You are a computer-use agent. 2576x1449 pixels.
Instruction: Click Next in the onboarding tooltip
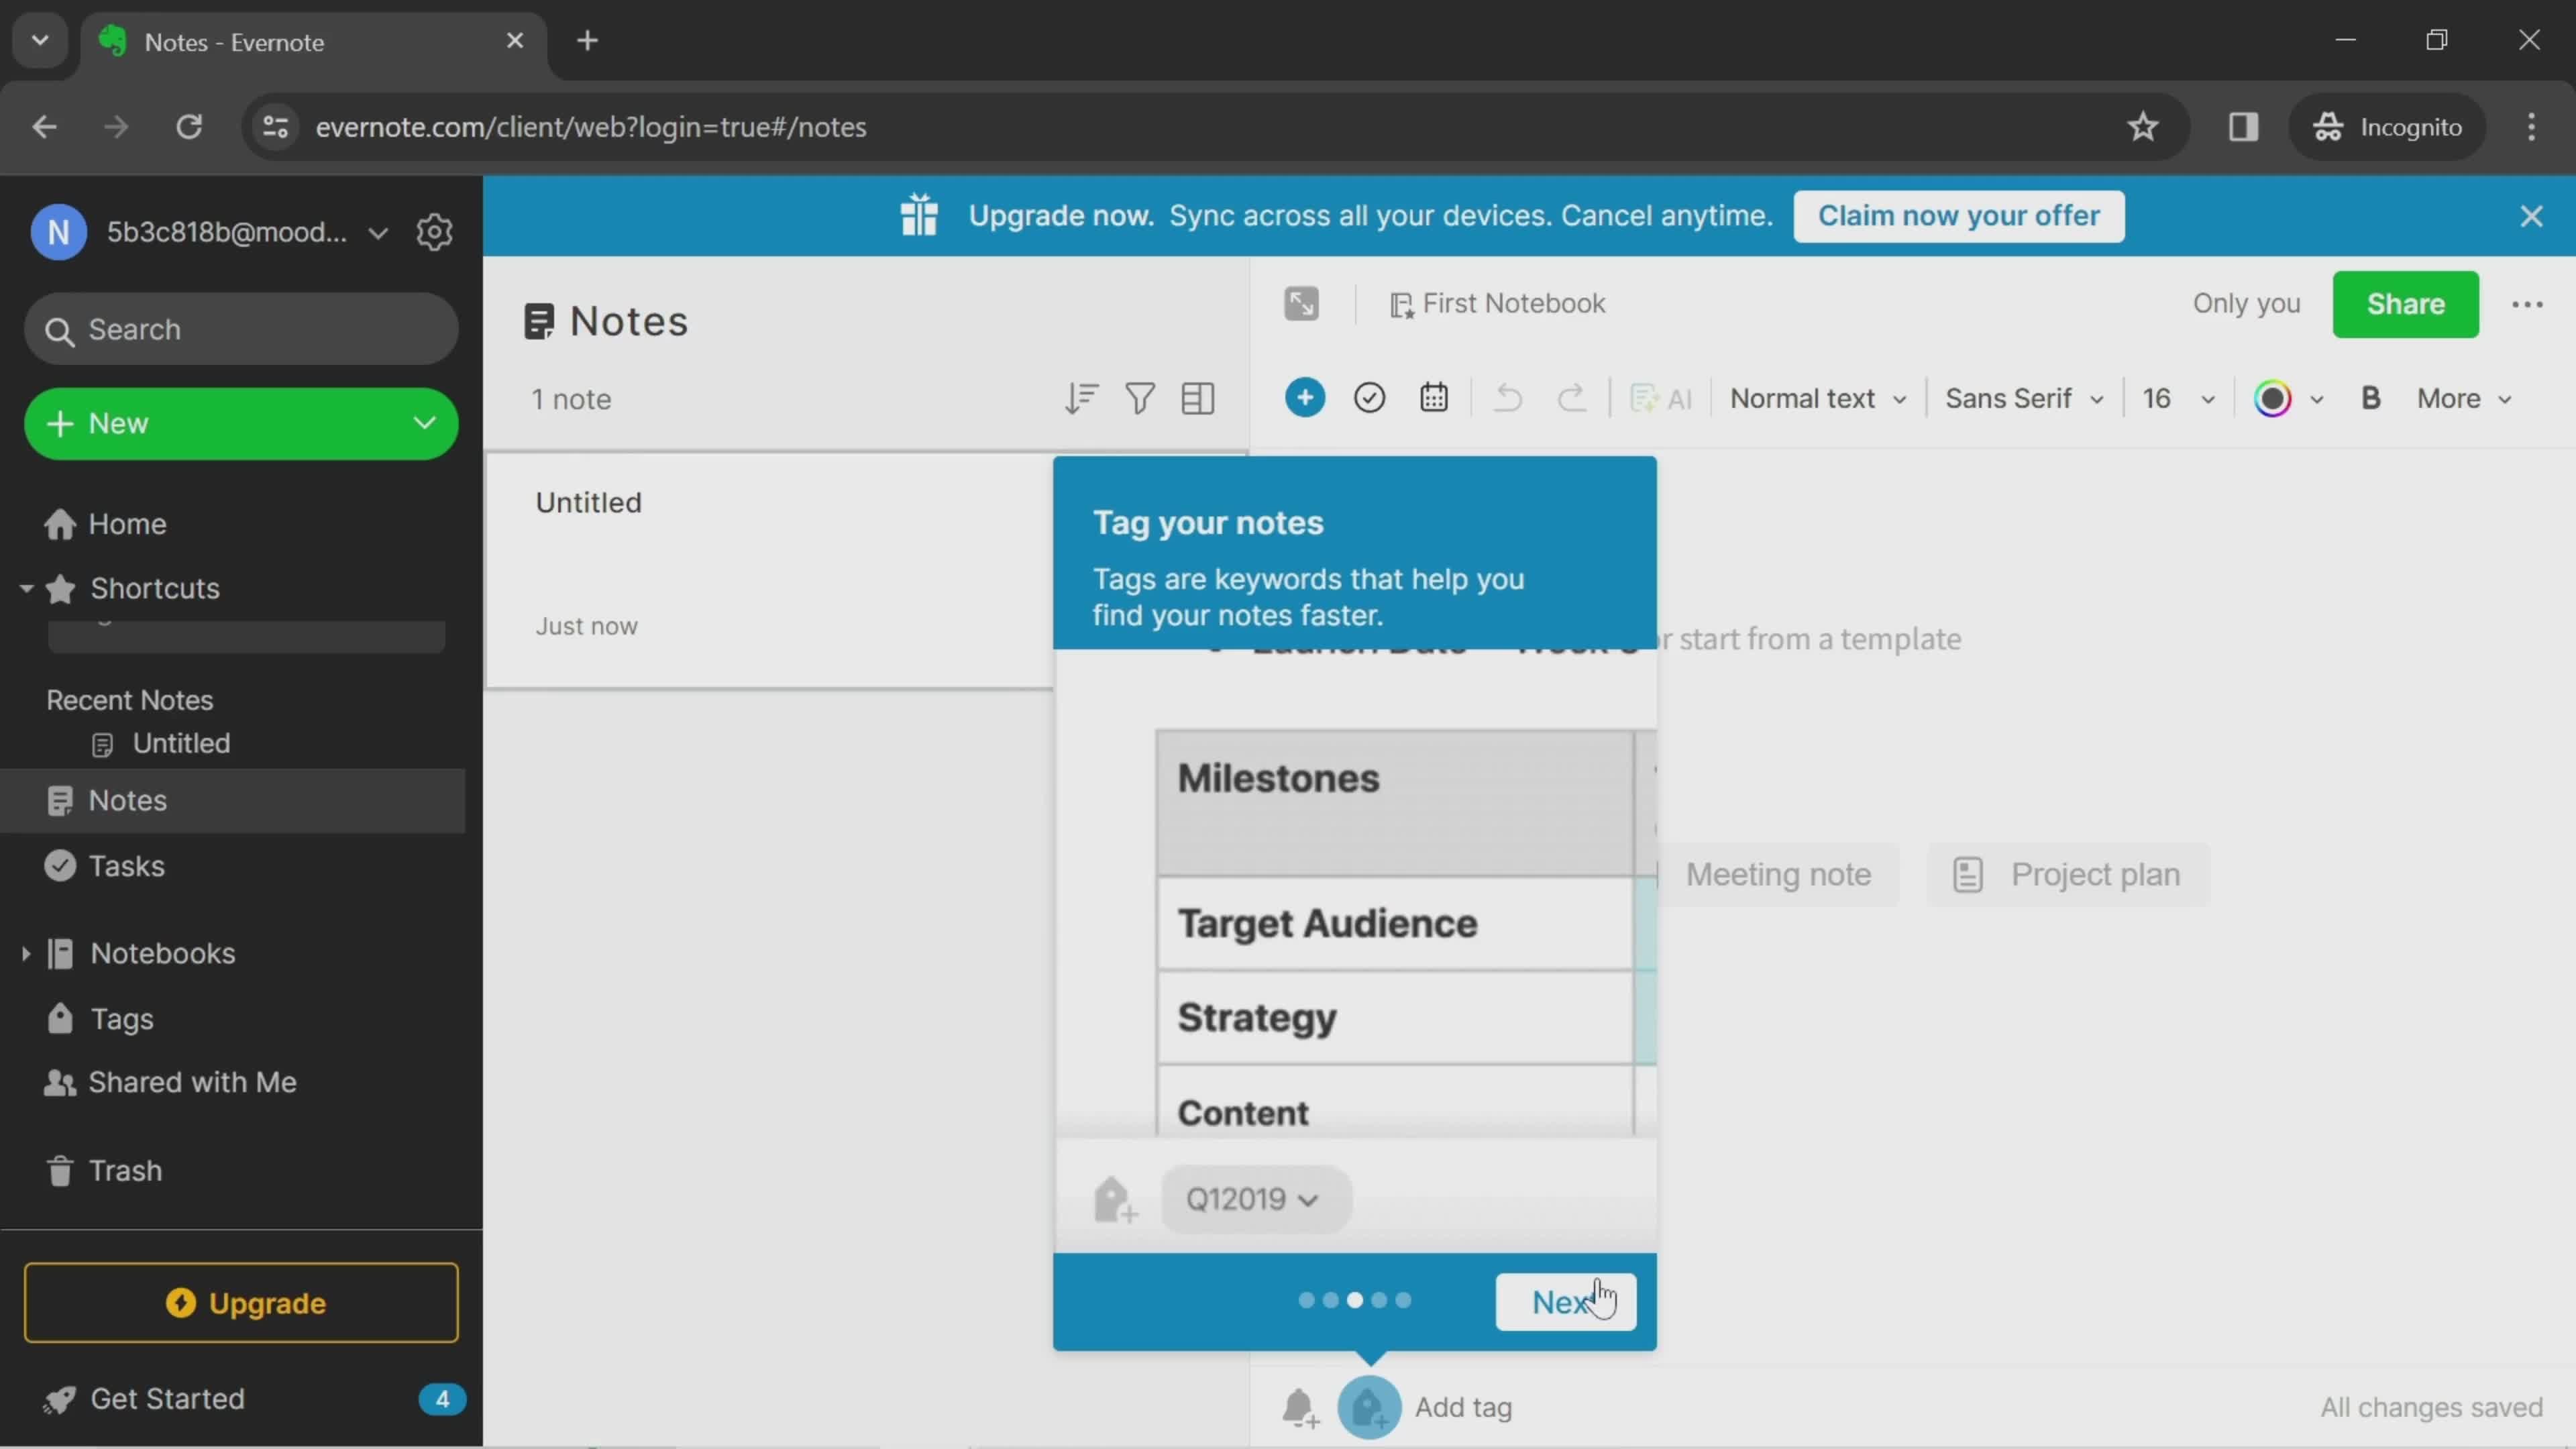coord(1564,1300)
